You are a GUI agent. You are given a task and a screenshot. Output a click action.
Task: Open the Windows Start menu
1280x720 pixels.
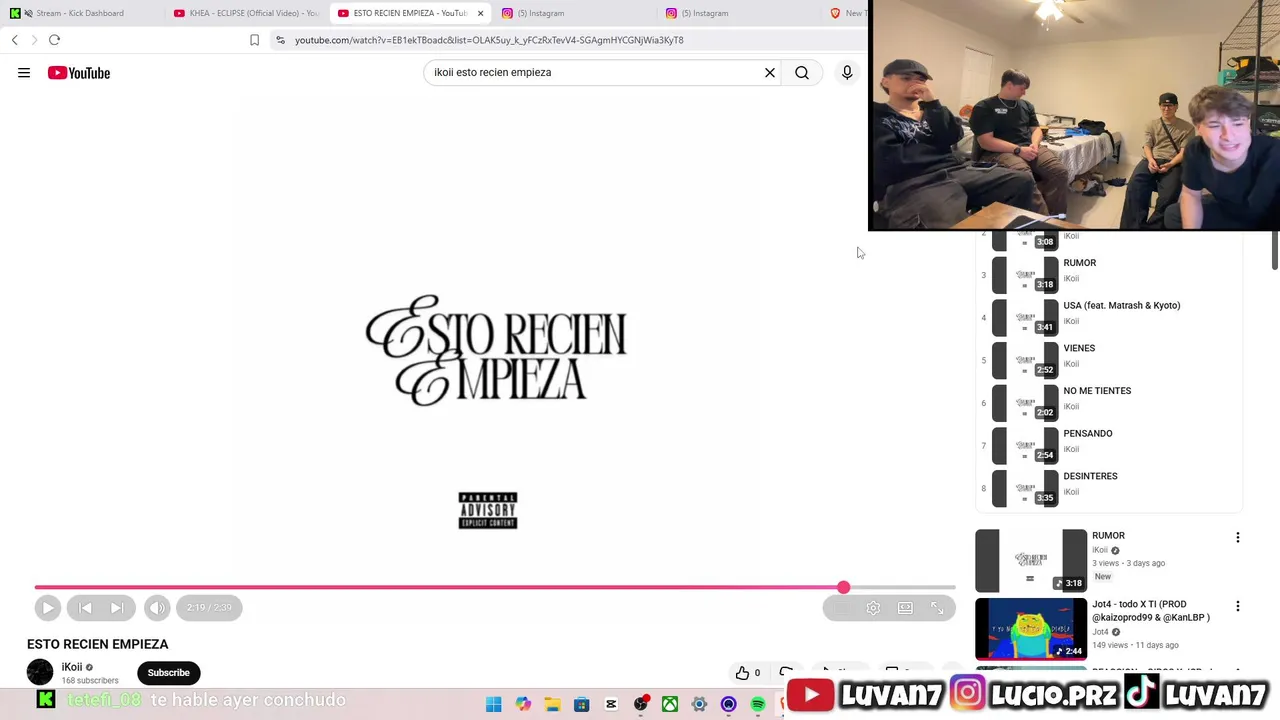[x=494, y=704]
